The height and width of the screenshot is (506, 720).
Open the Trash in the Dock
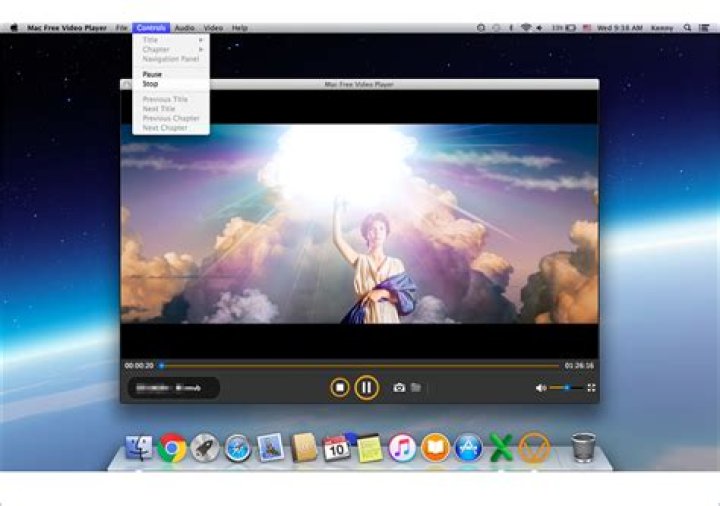click(583, 447)
